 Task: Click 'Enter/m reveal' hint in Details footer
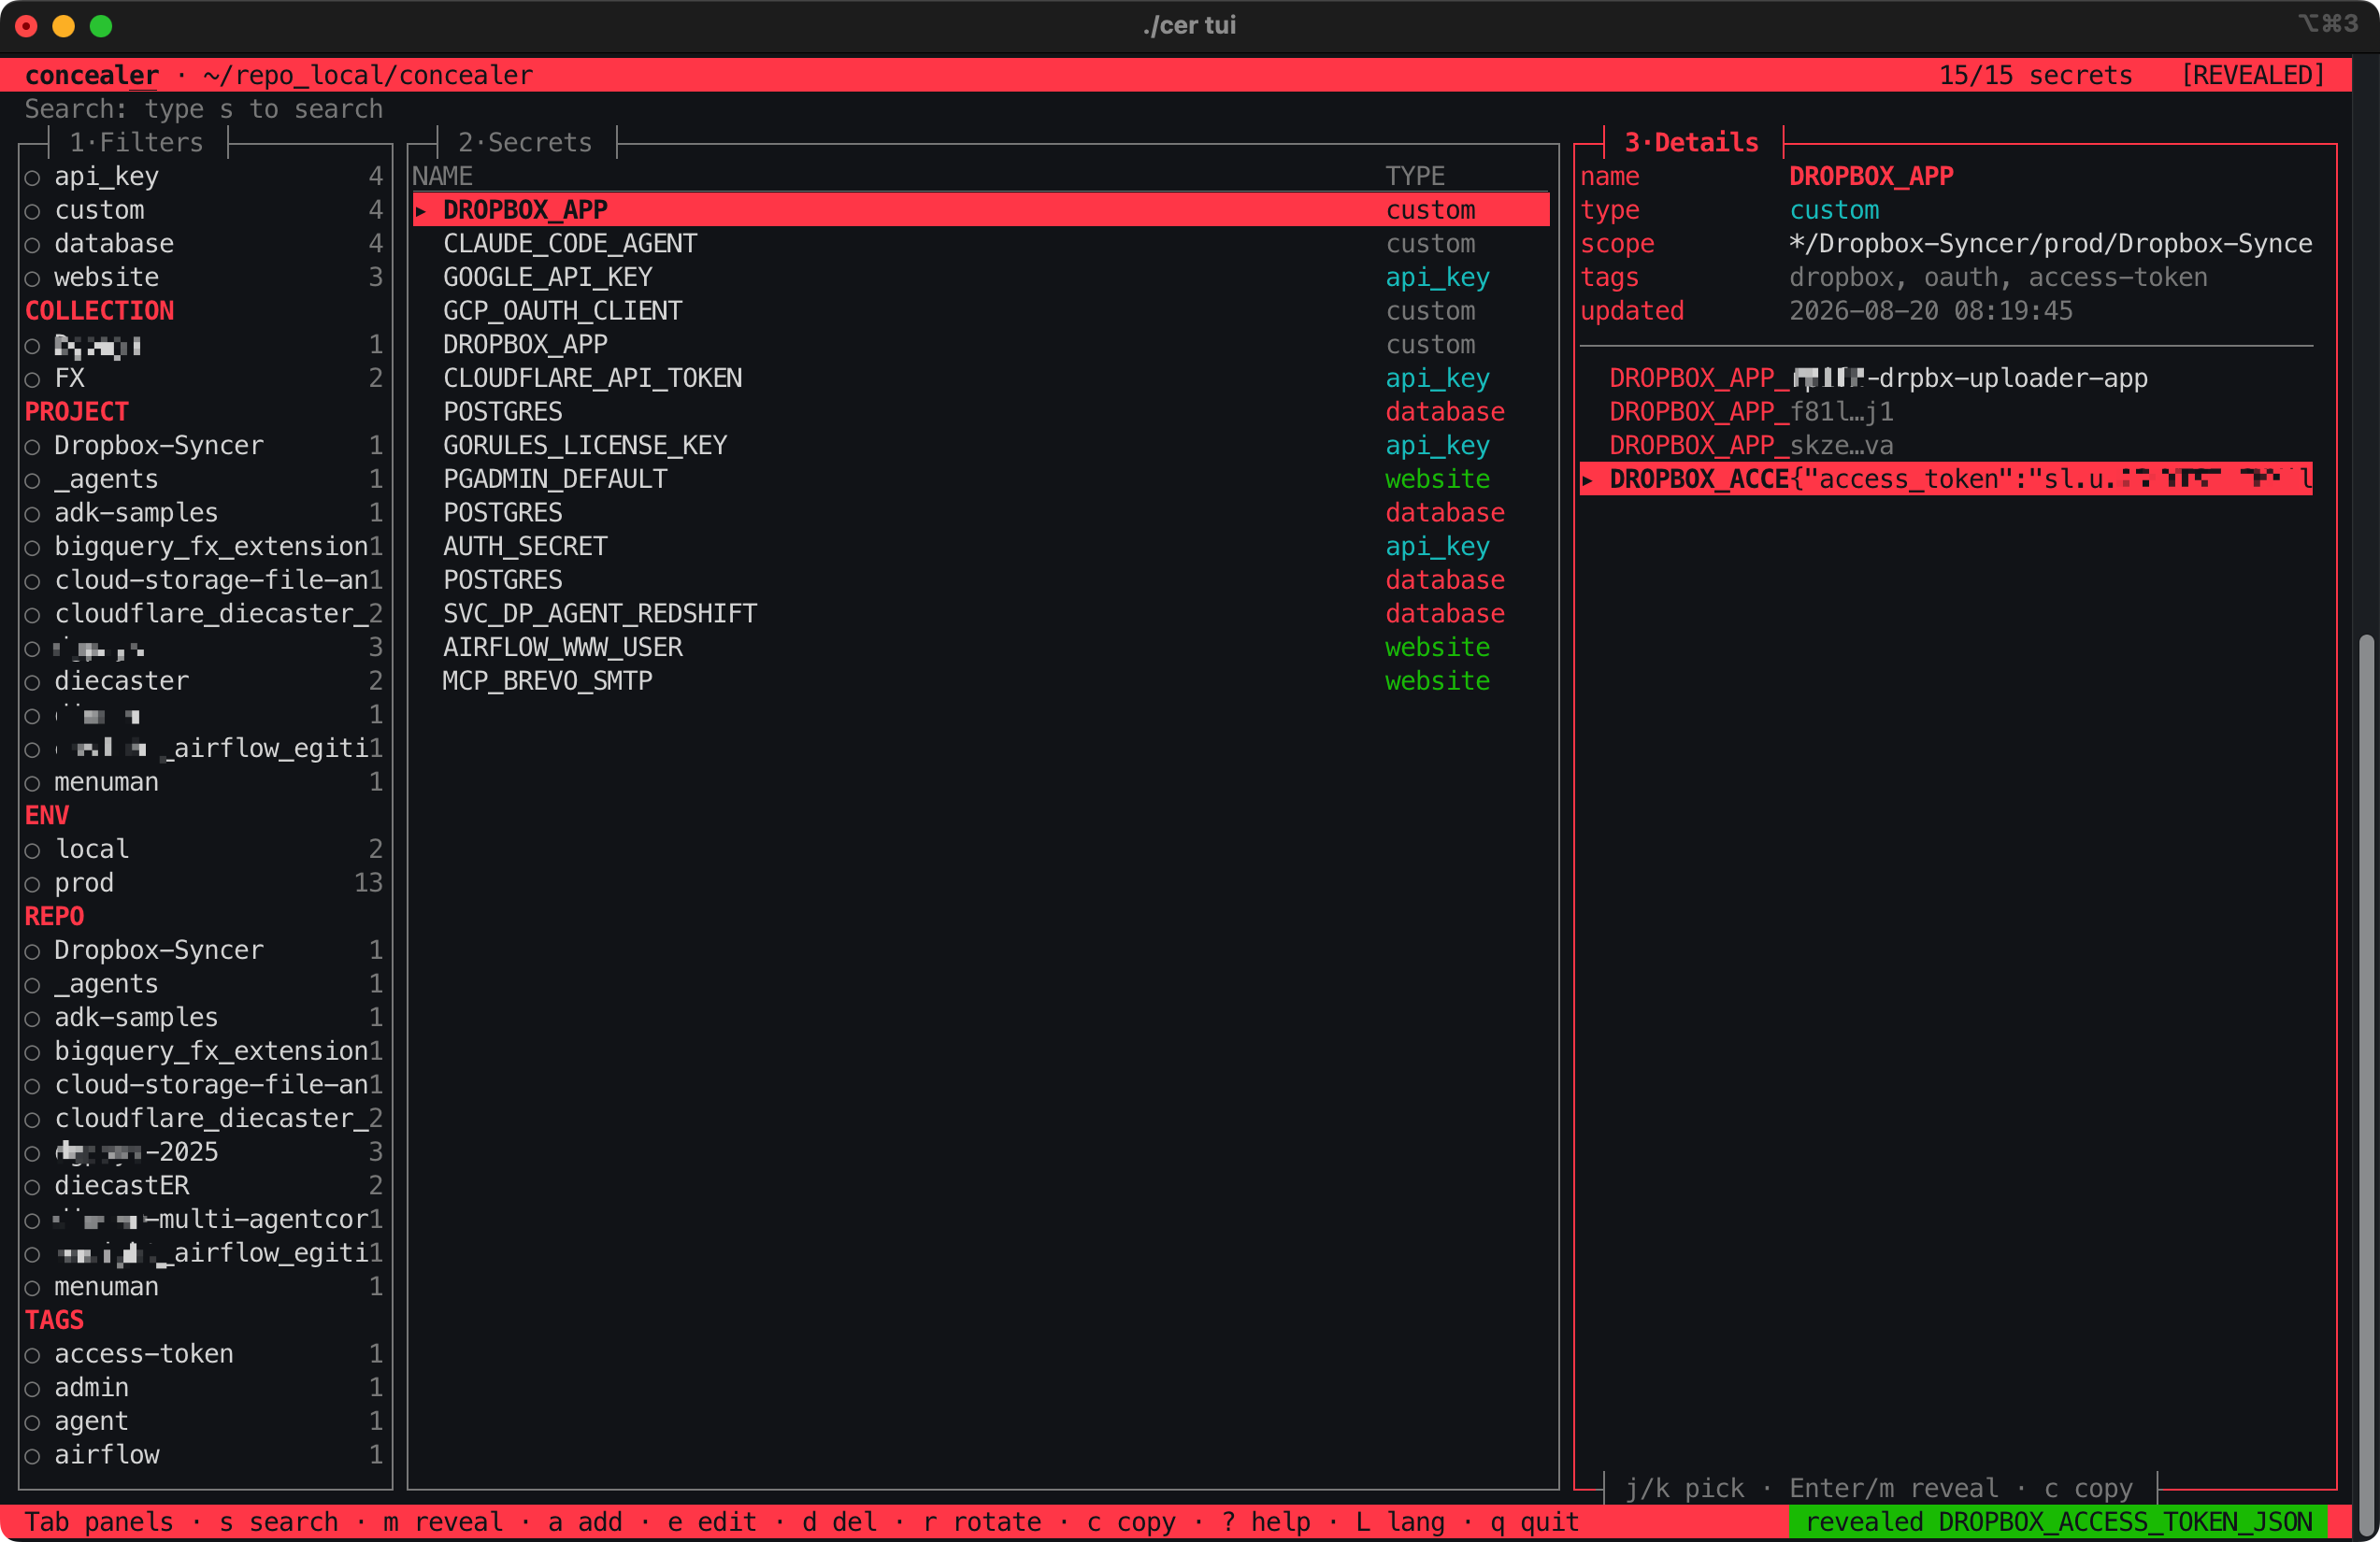tap(1893, 1489)
